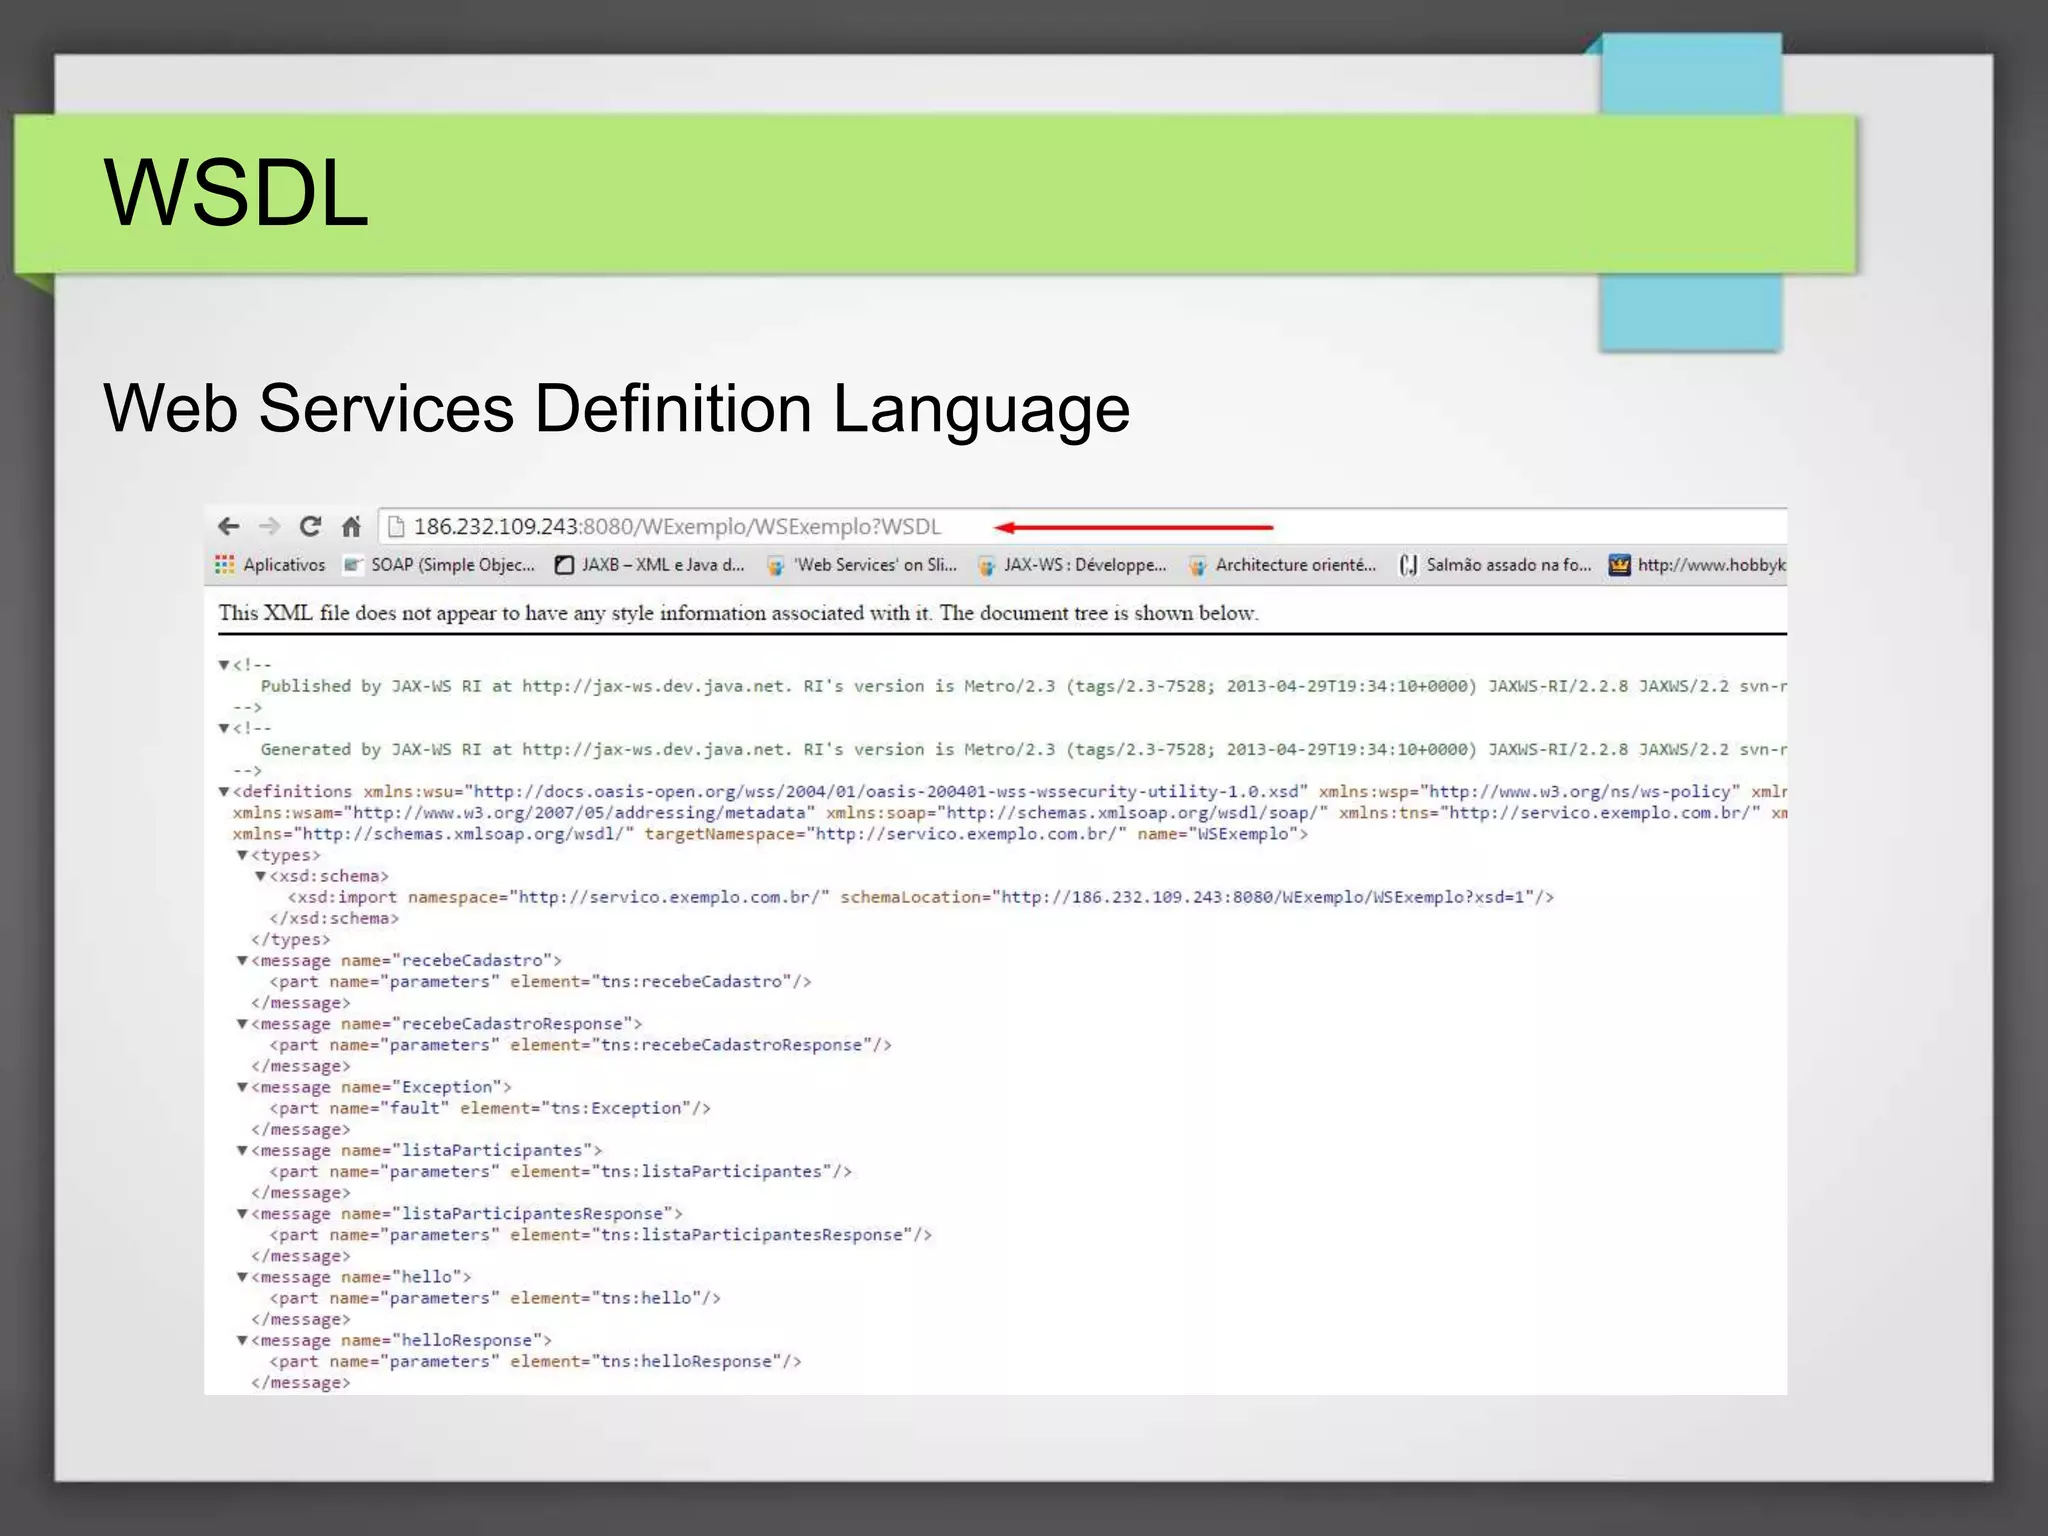Click the closing </xsd:schema> tag
This screenshot has width=2048, height=1536.
pos(334,918)
